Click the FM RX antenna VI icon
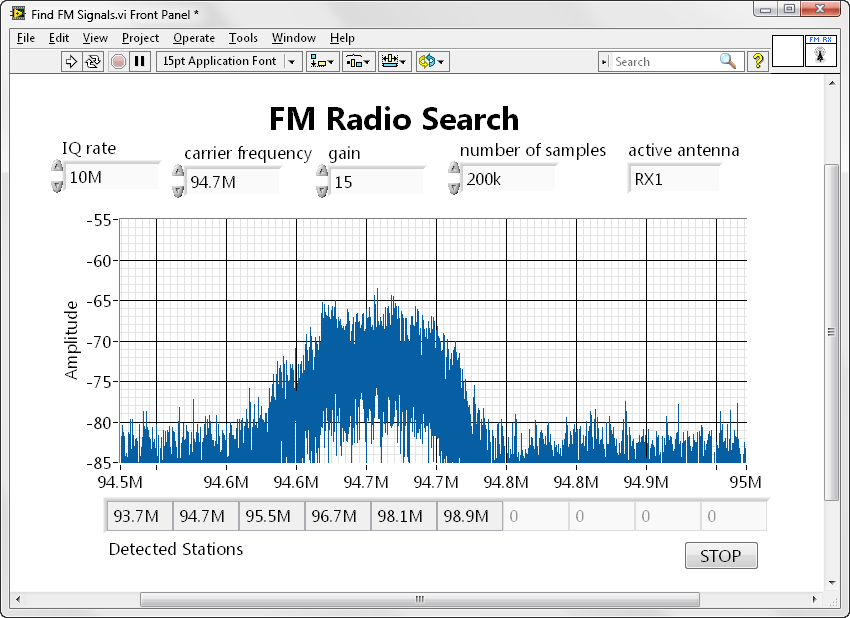 point(821,53)
